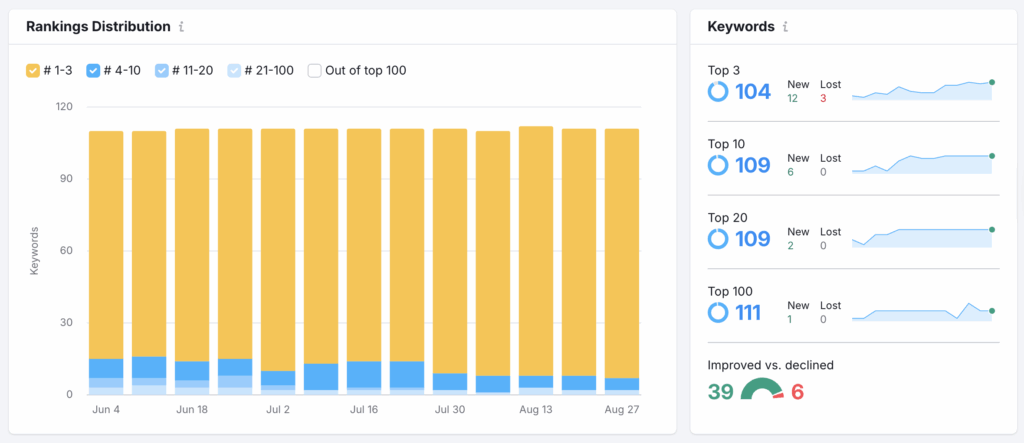Viewport: 1024px width, 443px height.
Task: Click the Top 3 trend sparkline chart
Action: [x=922, y=90]
